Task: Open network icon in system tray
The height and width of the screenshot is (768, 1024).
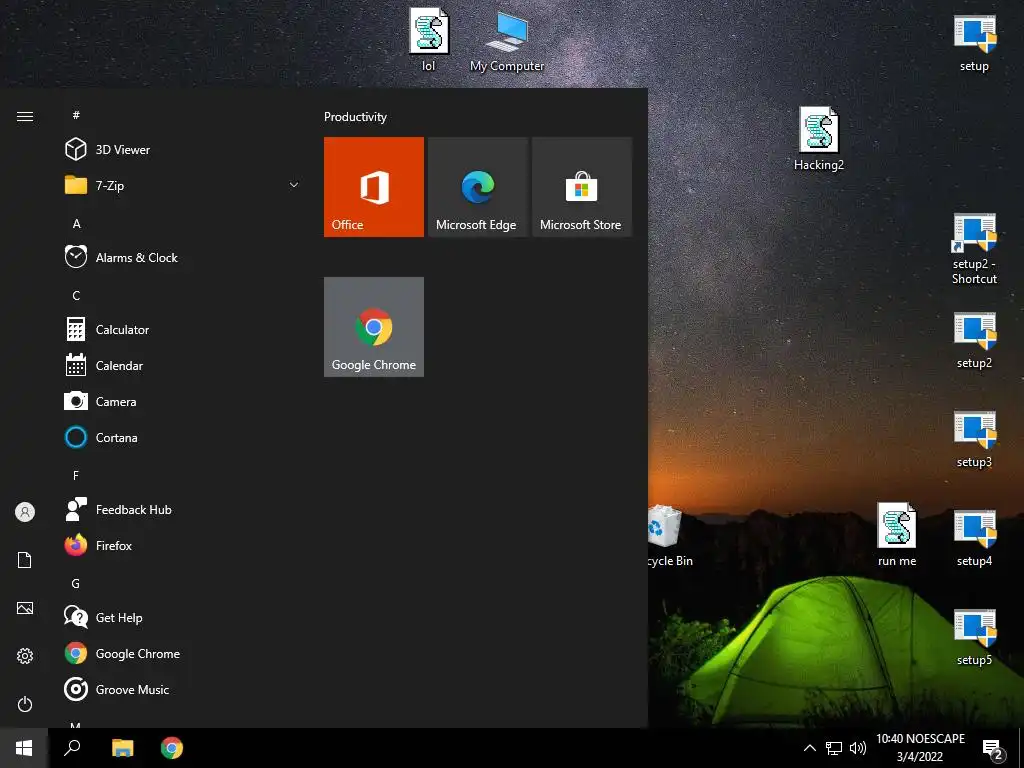Action: click(x=834, y=748)
